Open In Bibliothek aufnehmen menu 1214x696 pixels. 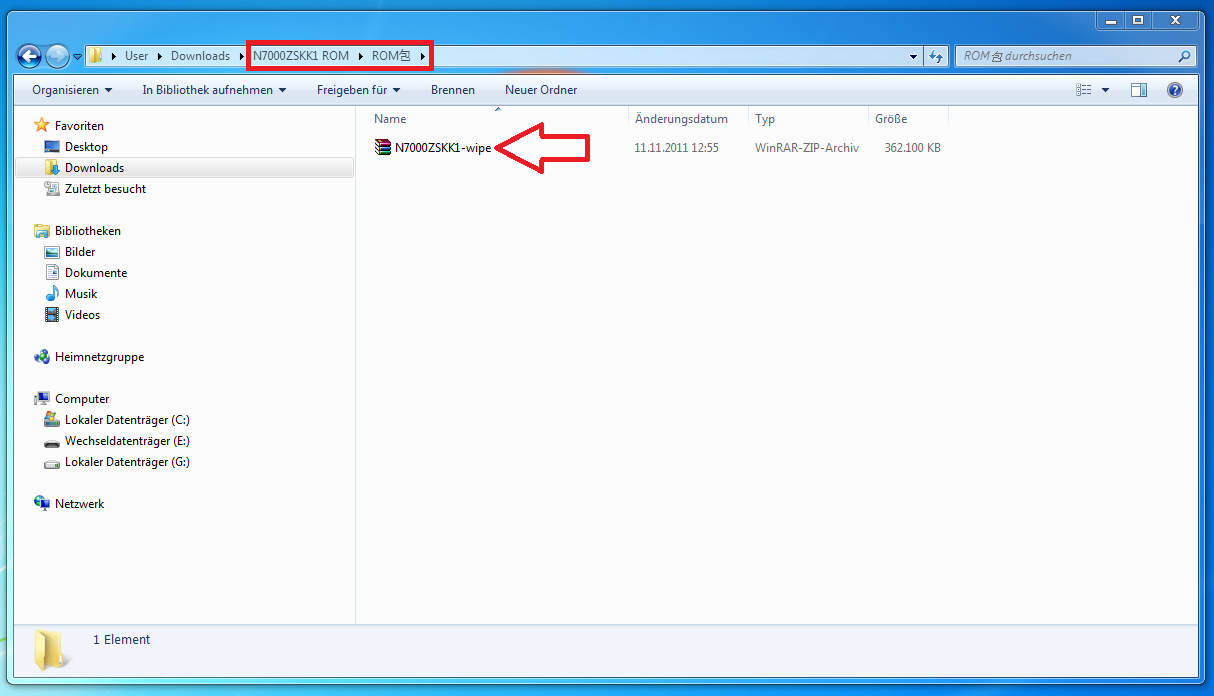[214, 90]
